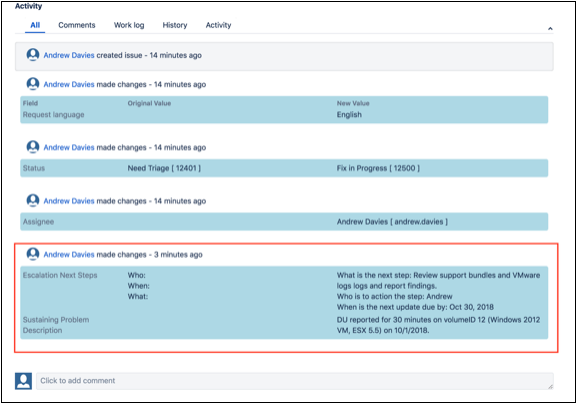The height and width of the screenshot is (403, 577).
Task: Open Andrew Davies link above Assignee change
Action: coord(69,201)
